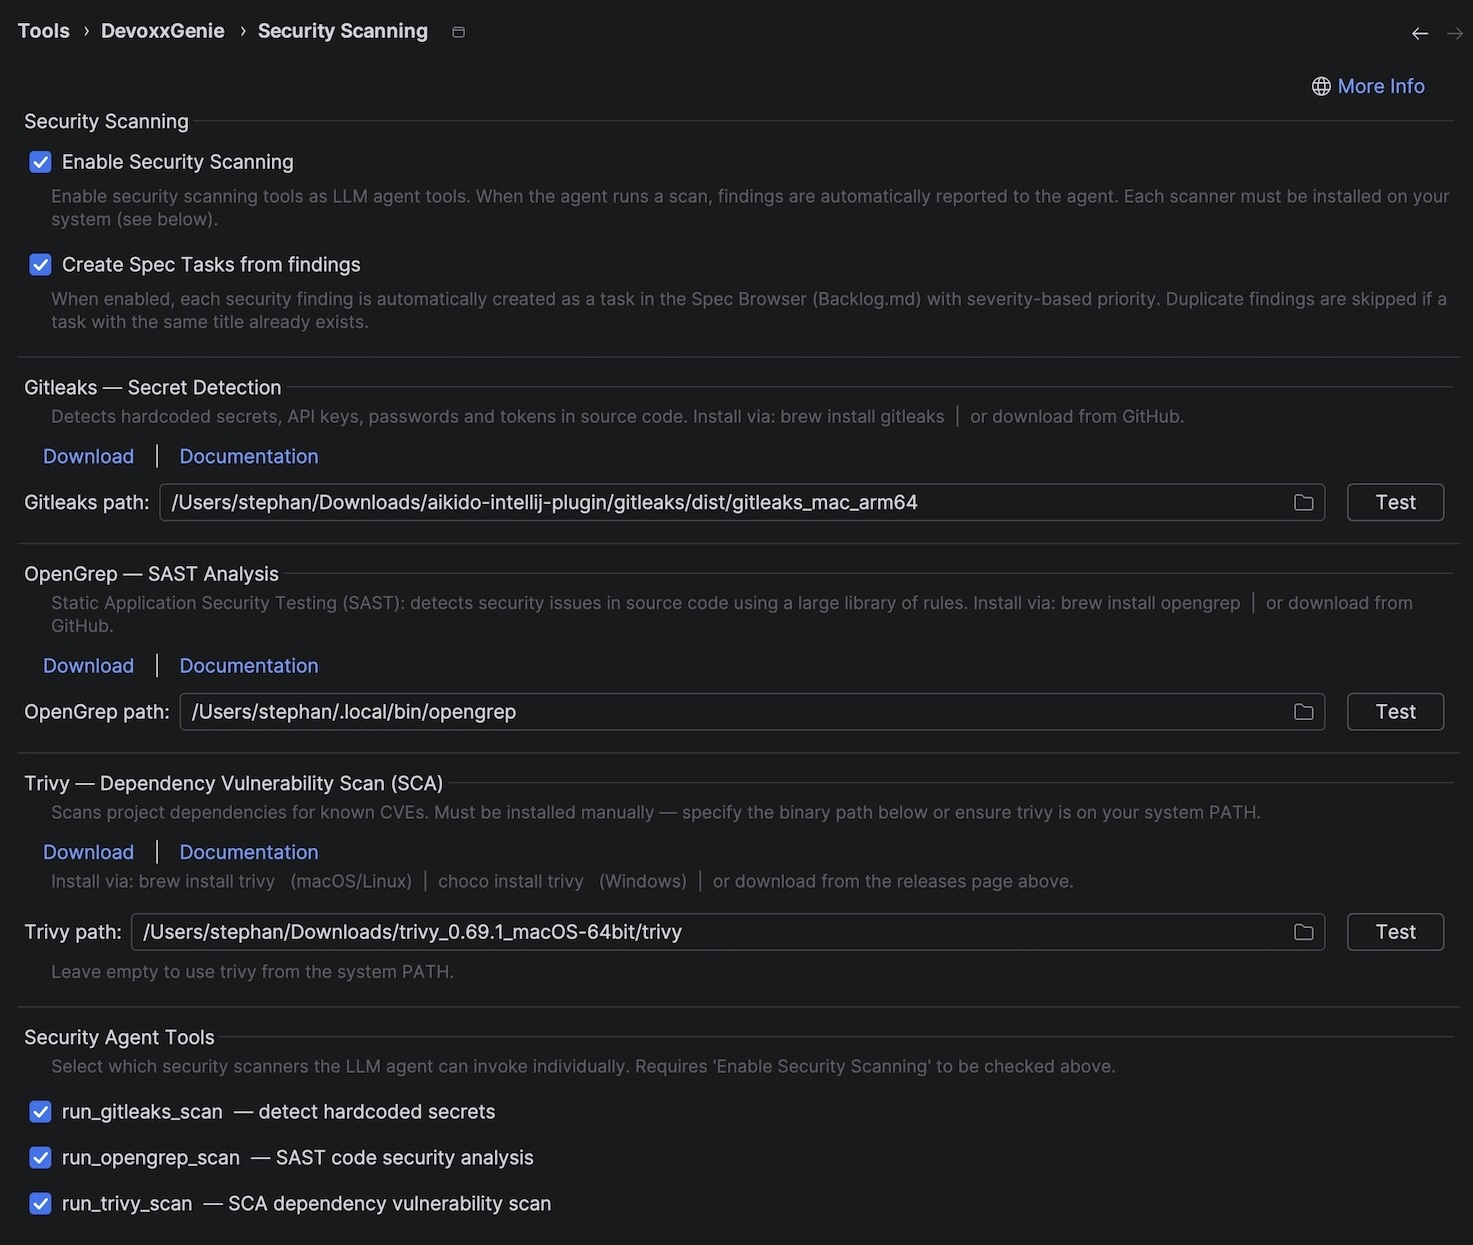Select Security Scanning in the breadcrumb

(x=343, y=31)
